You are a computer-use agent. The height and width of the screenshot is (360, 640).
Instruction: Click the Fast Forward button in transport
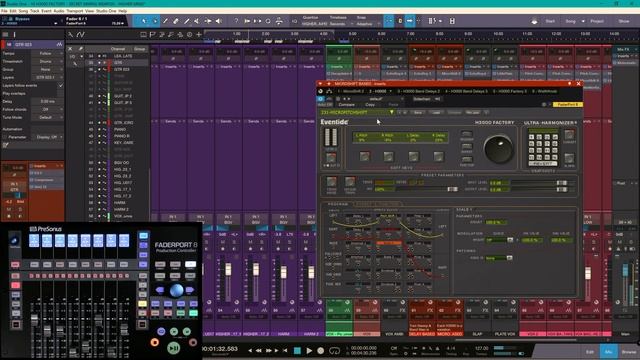(x=268, y=350)
